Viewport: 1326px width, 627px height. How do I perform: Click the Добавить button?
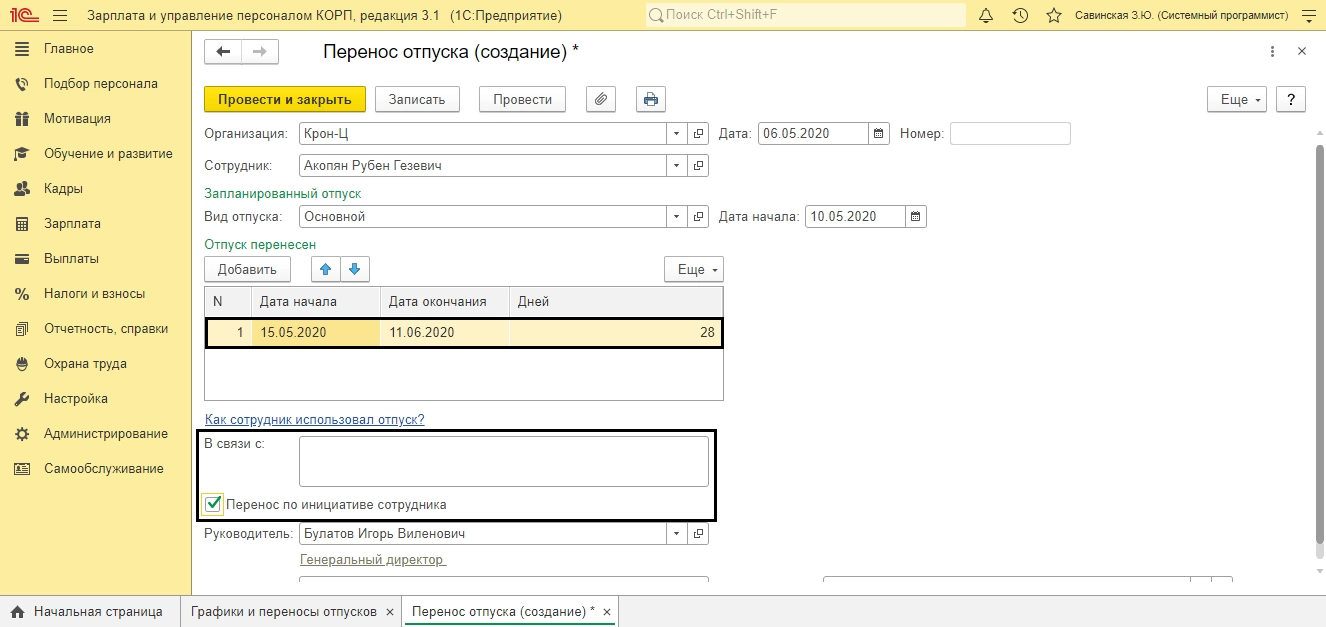[x=247, y=269]
